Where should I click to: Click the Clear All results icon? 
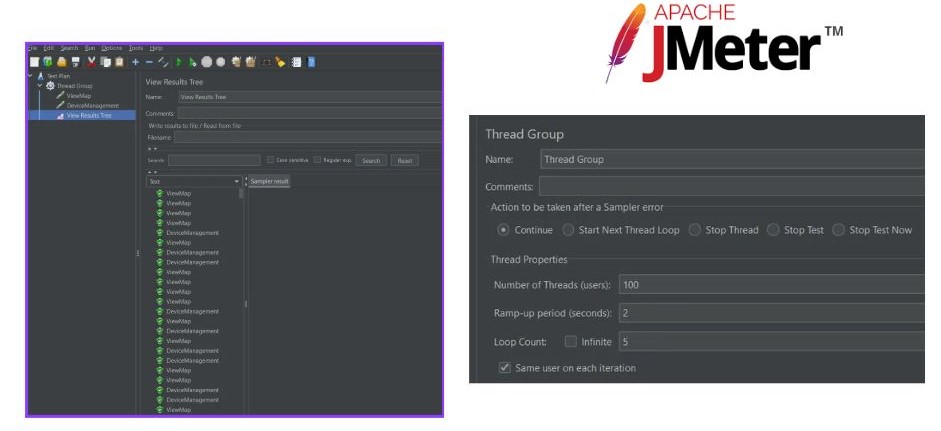coord(250,62)
